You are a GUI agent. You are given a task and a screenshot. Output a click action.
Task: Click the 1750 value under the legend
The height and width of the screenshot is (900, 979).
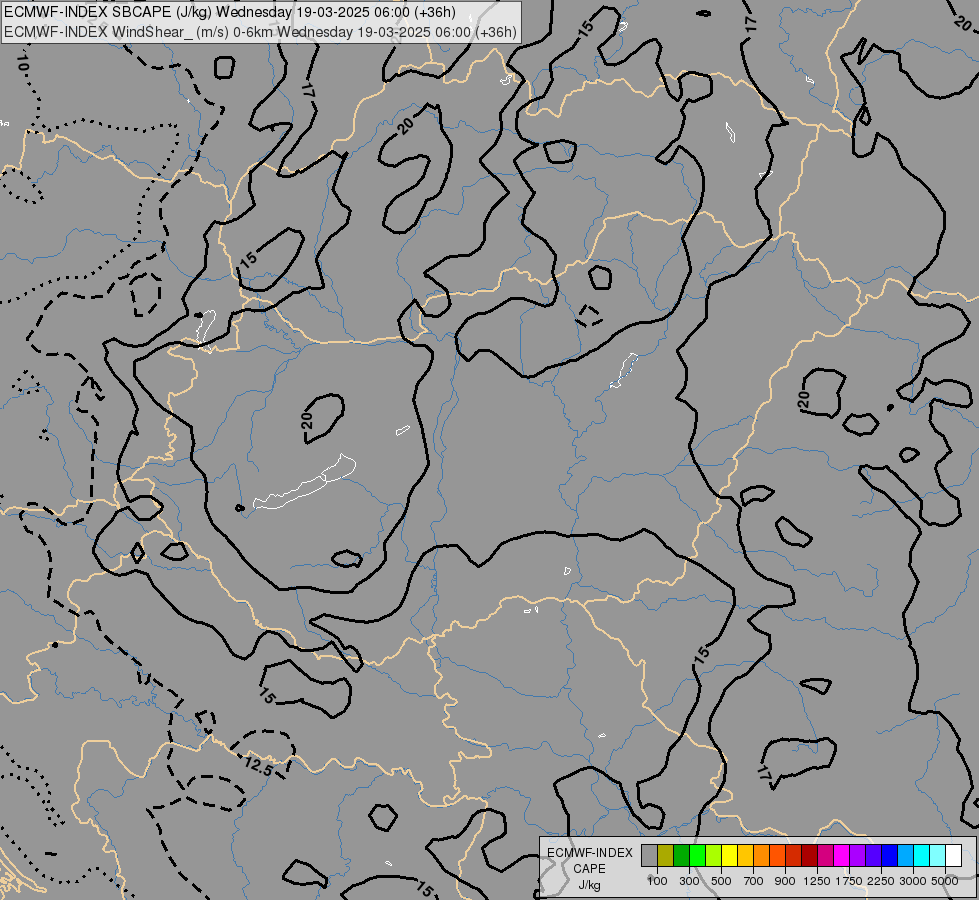(x=849, y=881)
